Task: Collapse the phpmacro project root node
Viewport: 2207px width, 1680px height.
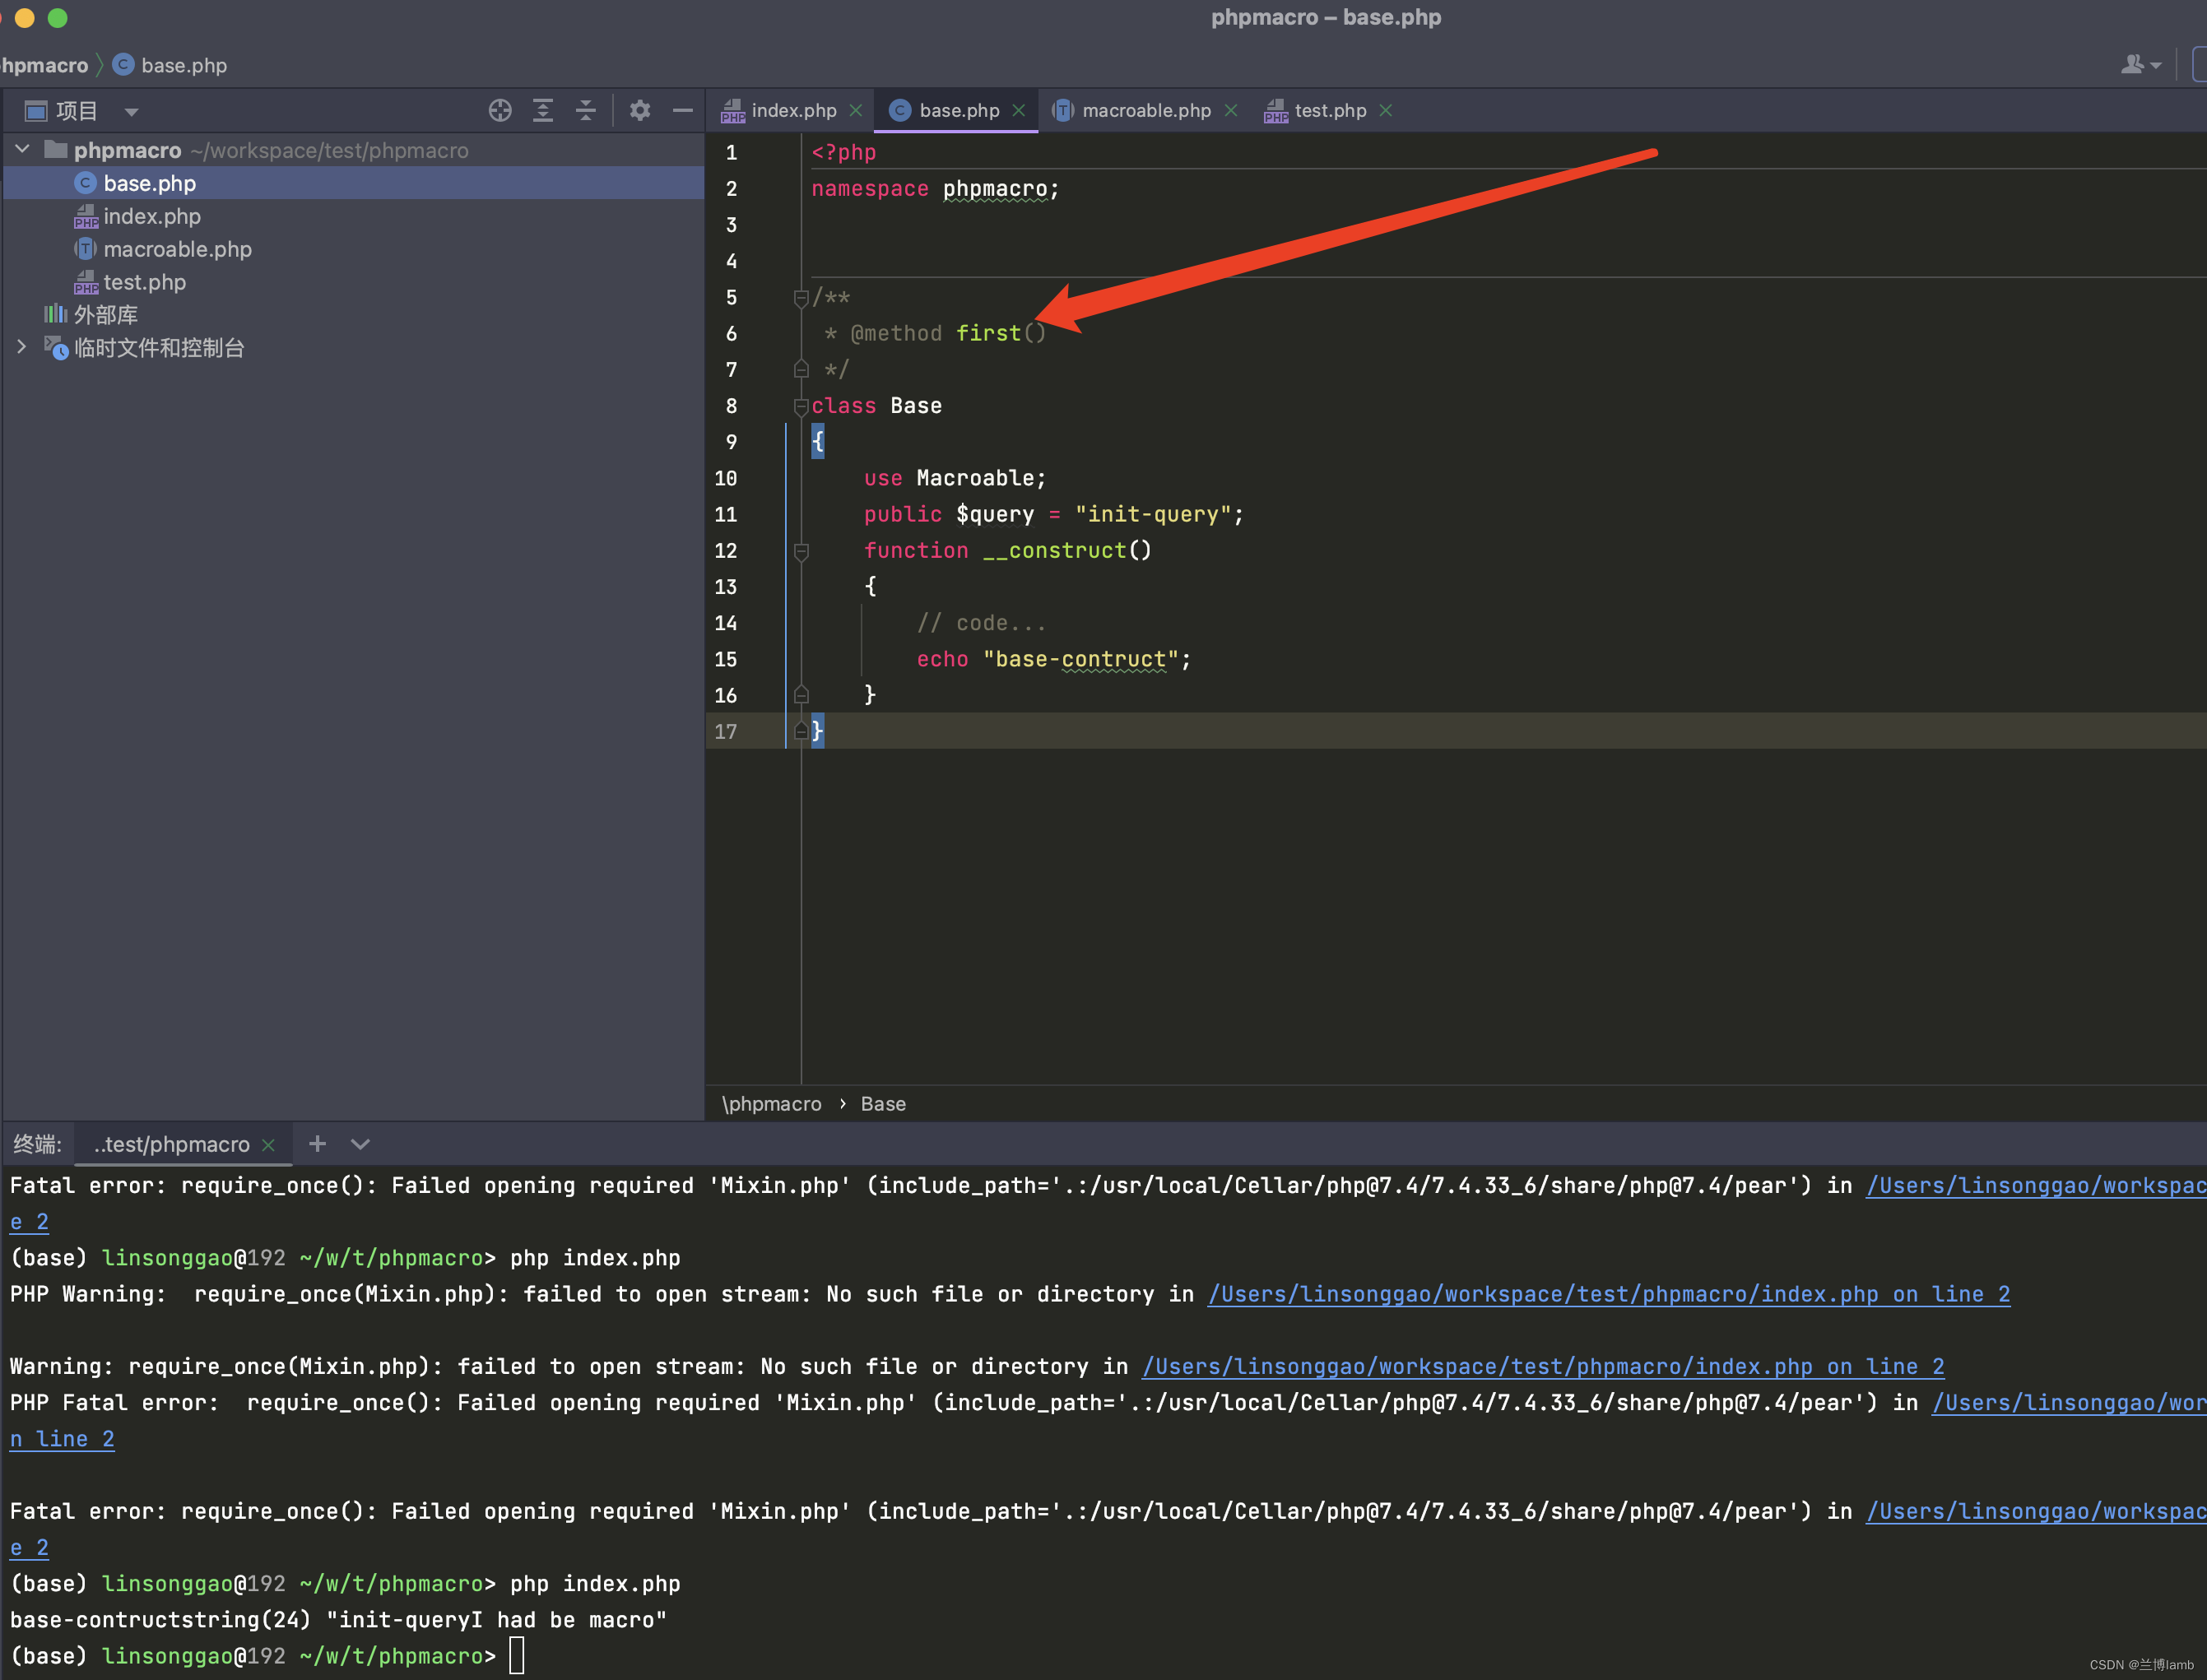Action: [21, 149]
